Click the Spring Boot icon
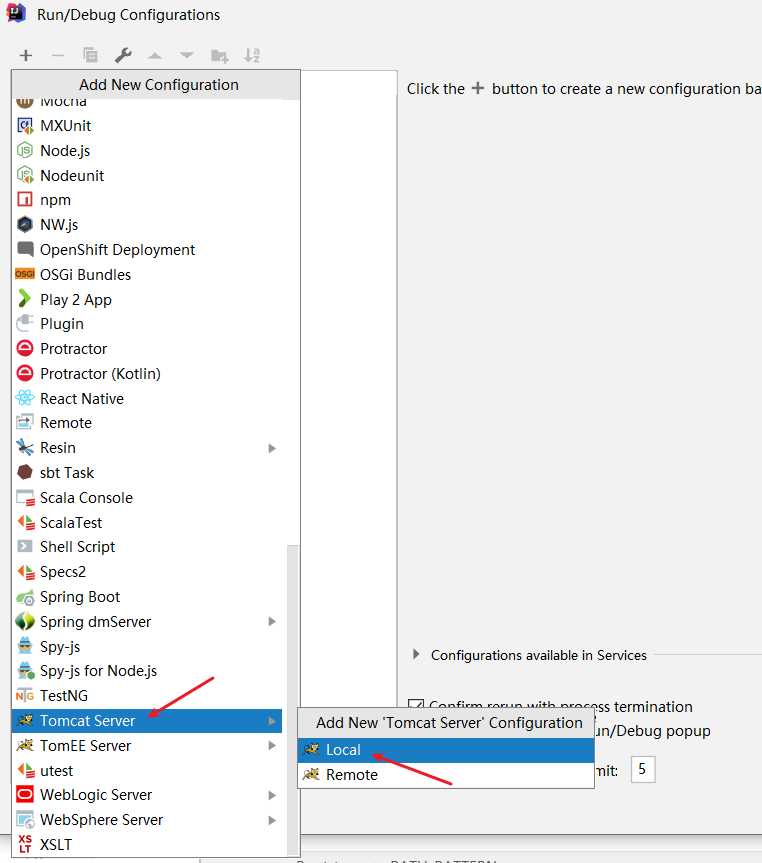Viewport: 762px width, 863px height. [x=25, y=597]
